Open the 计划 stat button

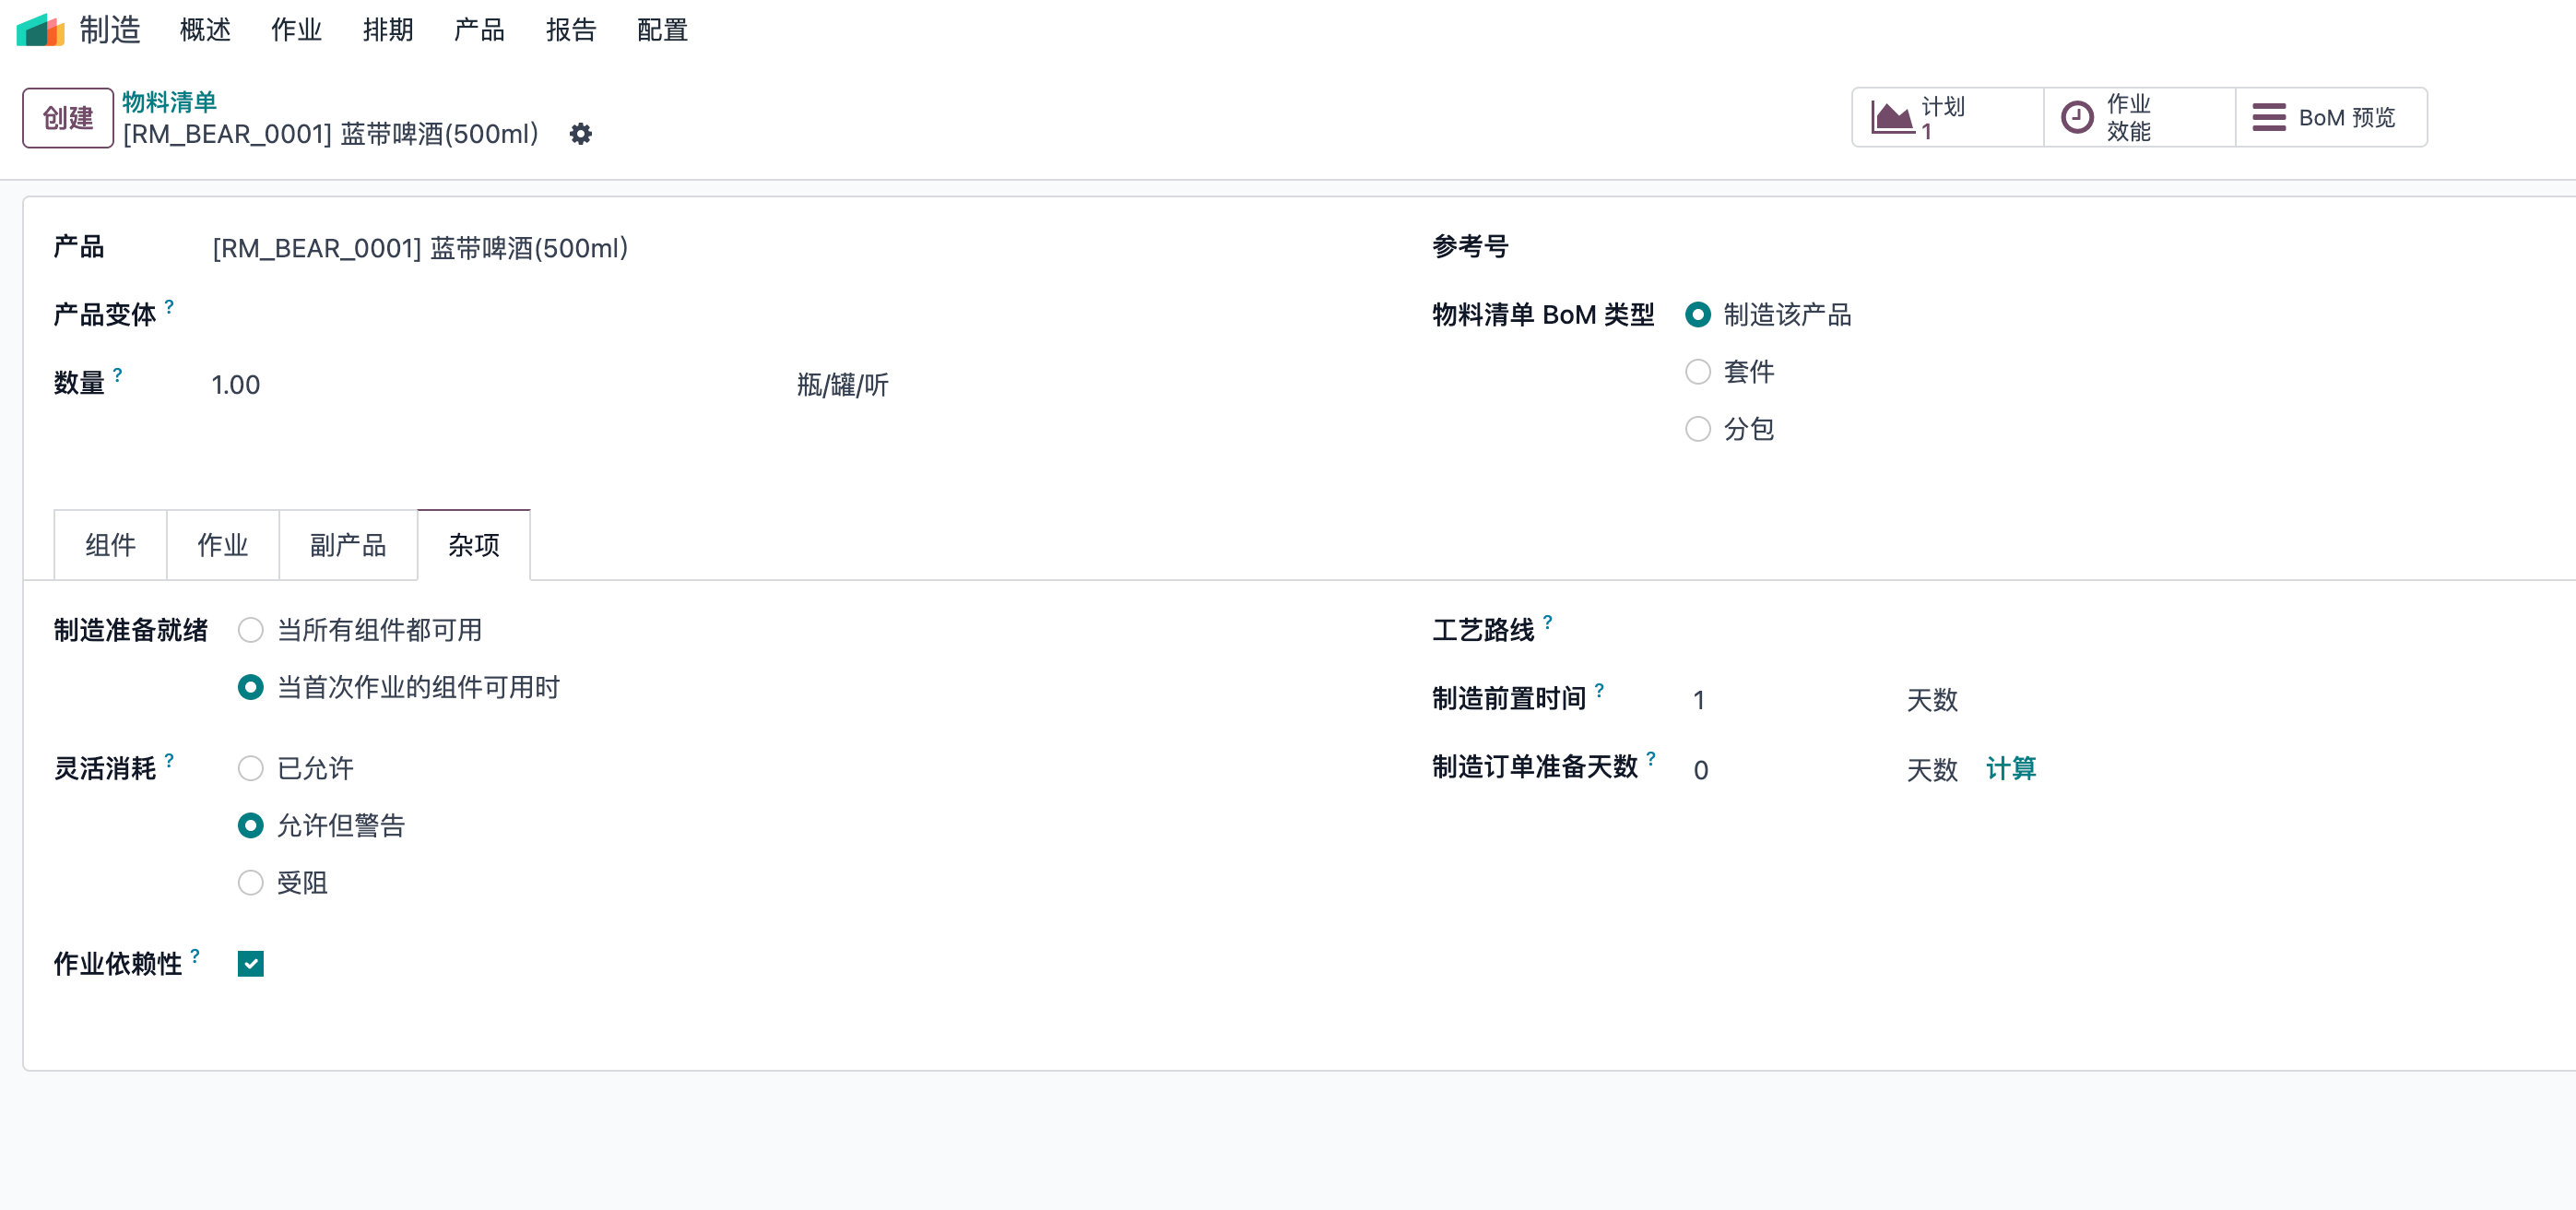(1947, 117)
